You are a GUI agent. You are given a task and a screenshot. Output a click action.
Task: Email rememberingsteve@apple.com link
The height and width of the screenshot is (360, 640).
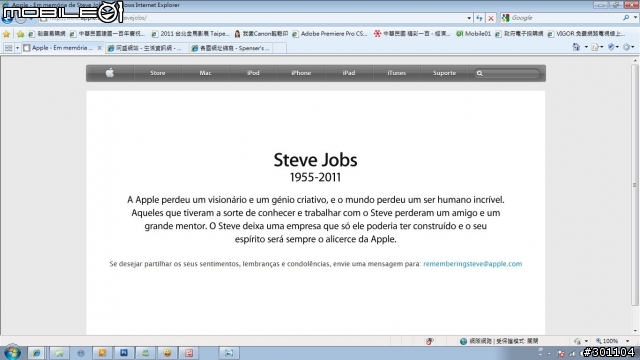point(473,264)
